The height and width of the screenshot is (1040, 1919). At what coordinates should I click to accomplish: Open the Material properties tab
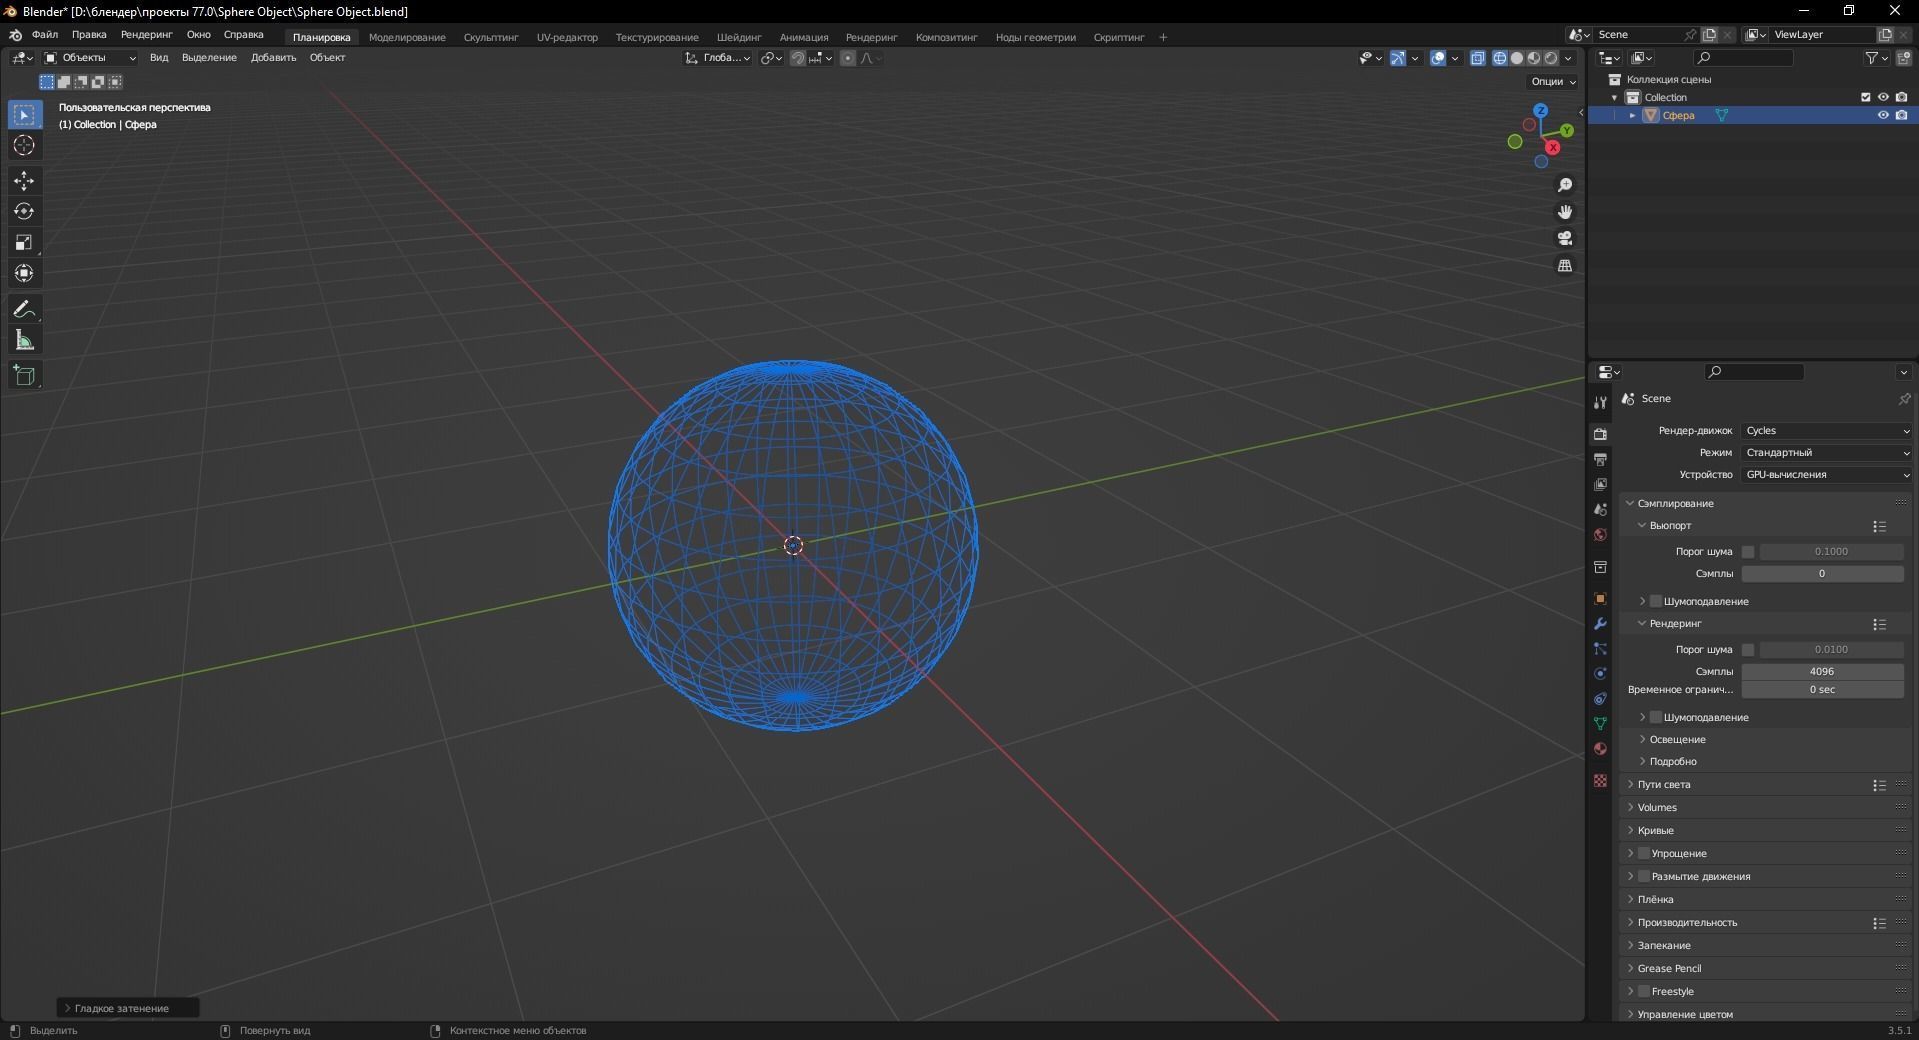pyautogui.click(x=1600, y=749)
